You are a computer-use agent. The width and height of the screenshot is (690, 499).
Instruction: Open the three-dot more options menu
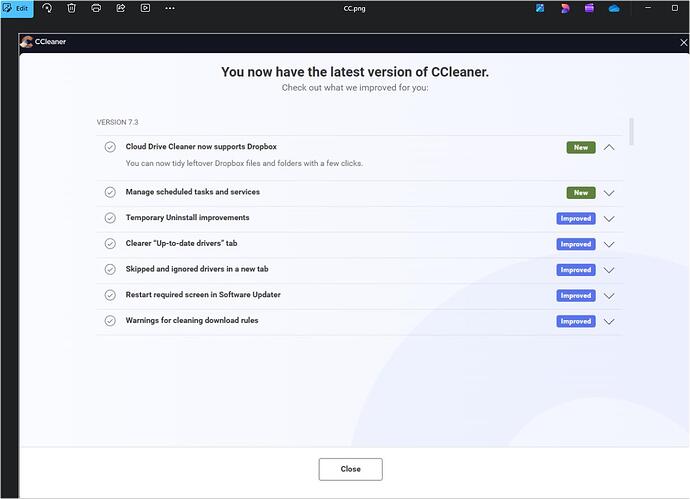tap(170, 8)
